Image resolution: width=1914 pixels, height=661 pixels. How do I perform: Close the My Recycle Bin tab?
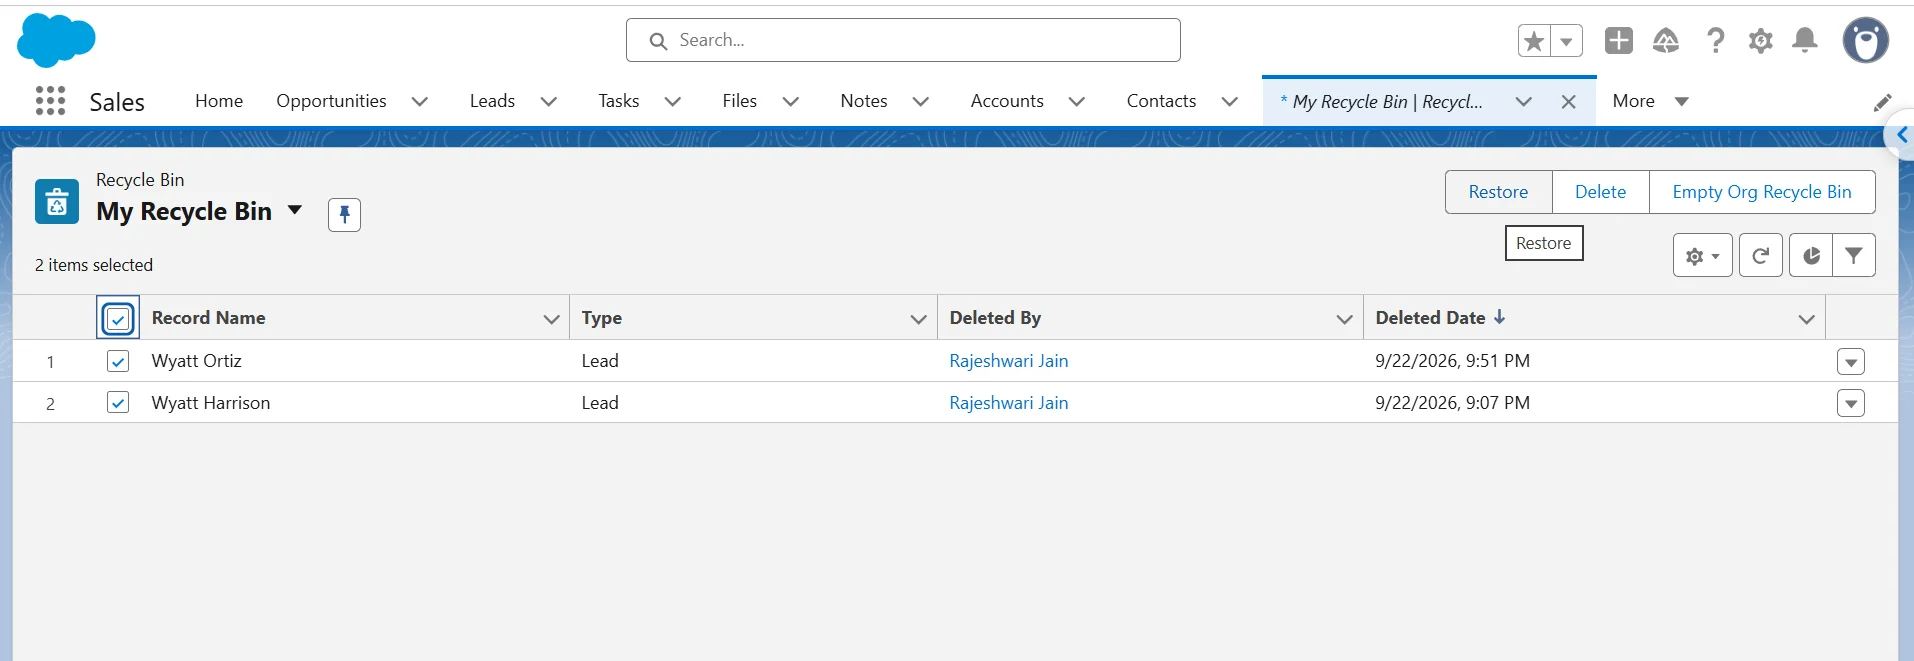coord(1568,102)
